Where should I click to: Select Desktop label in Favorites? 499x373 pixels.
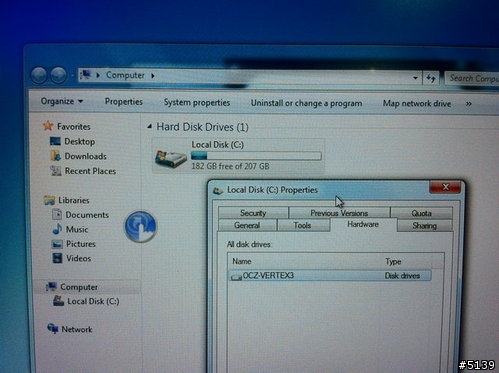(x=79, y=141)
